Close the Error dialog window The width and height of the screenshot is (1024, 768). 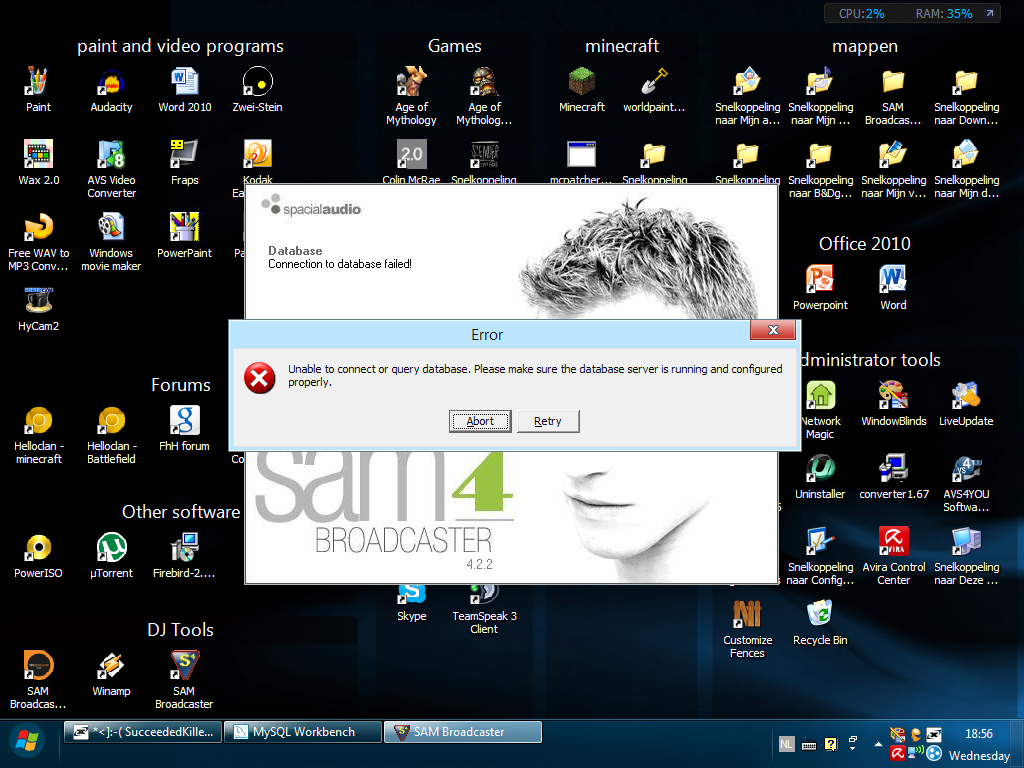tap(773, 330)
